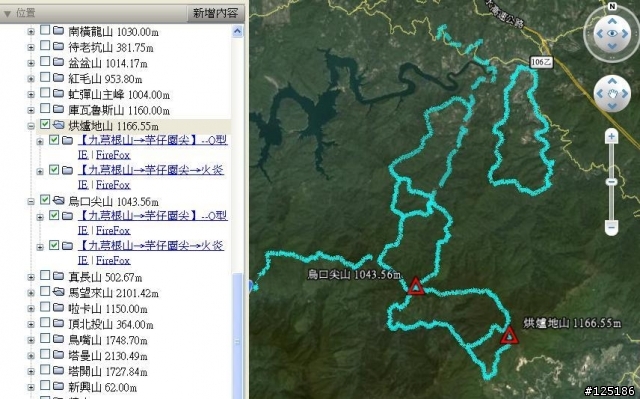Collapse the 位置 panel triangle
The height and width of the screenshot is (399, 640).
pos(7,14)
